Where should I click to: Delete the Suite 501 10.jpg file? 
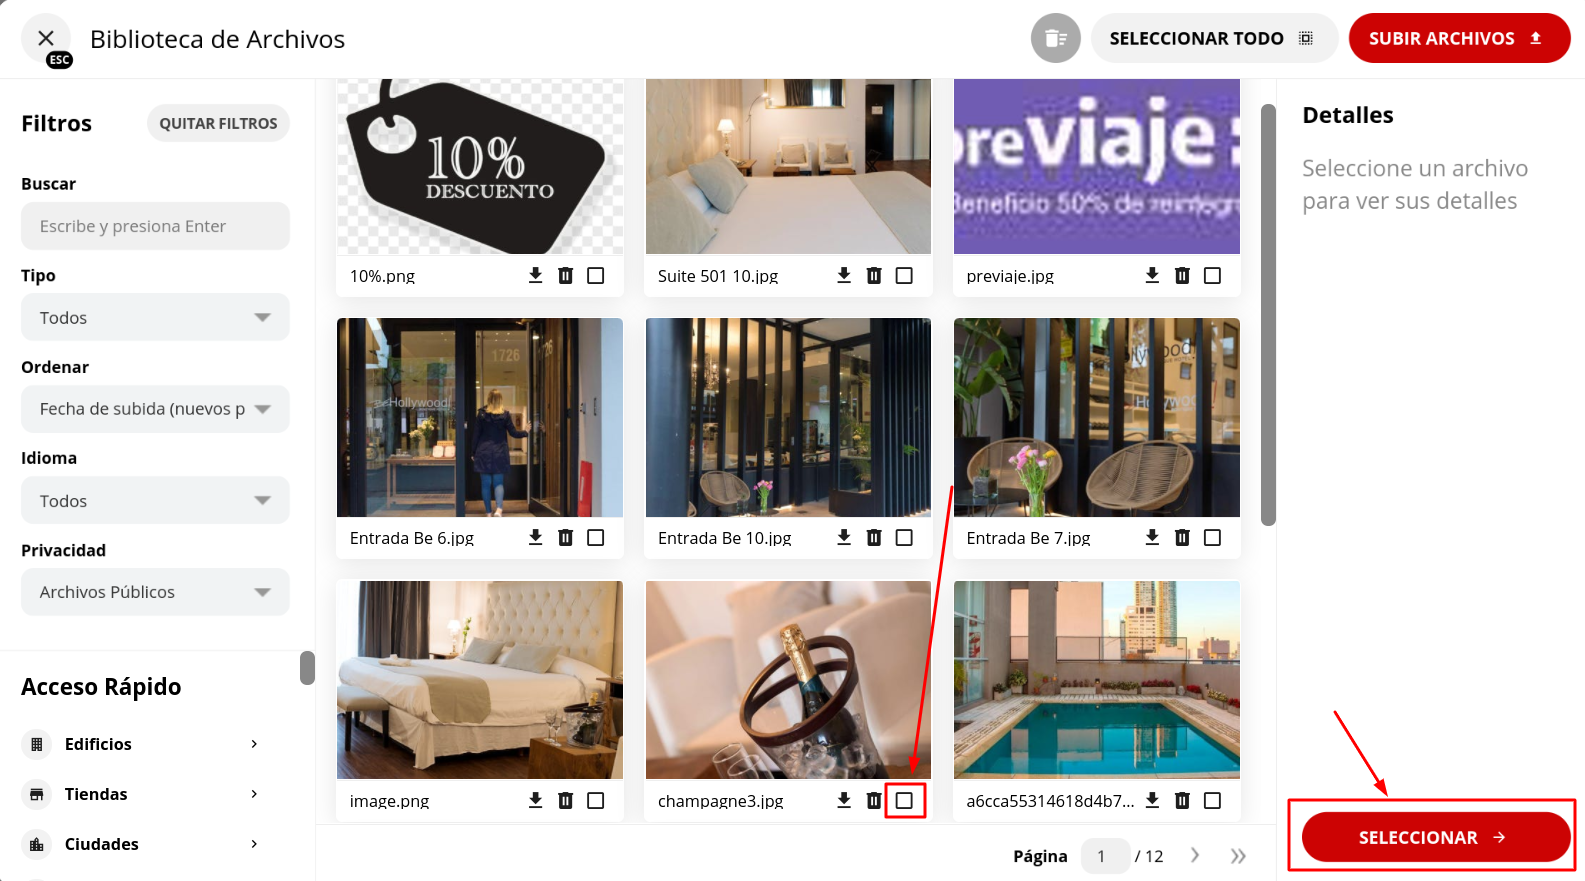click(874, 275)
